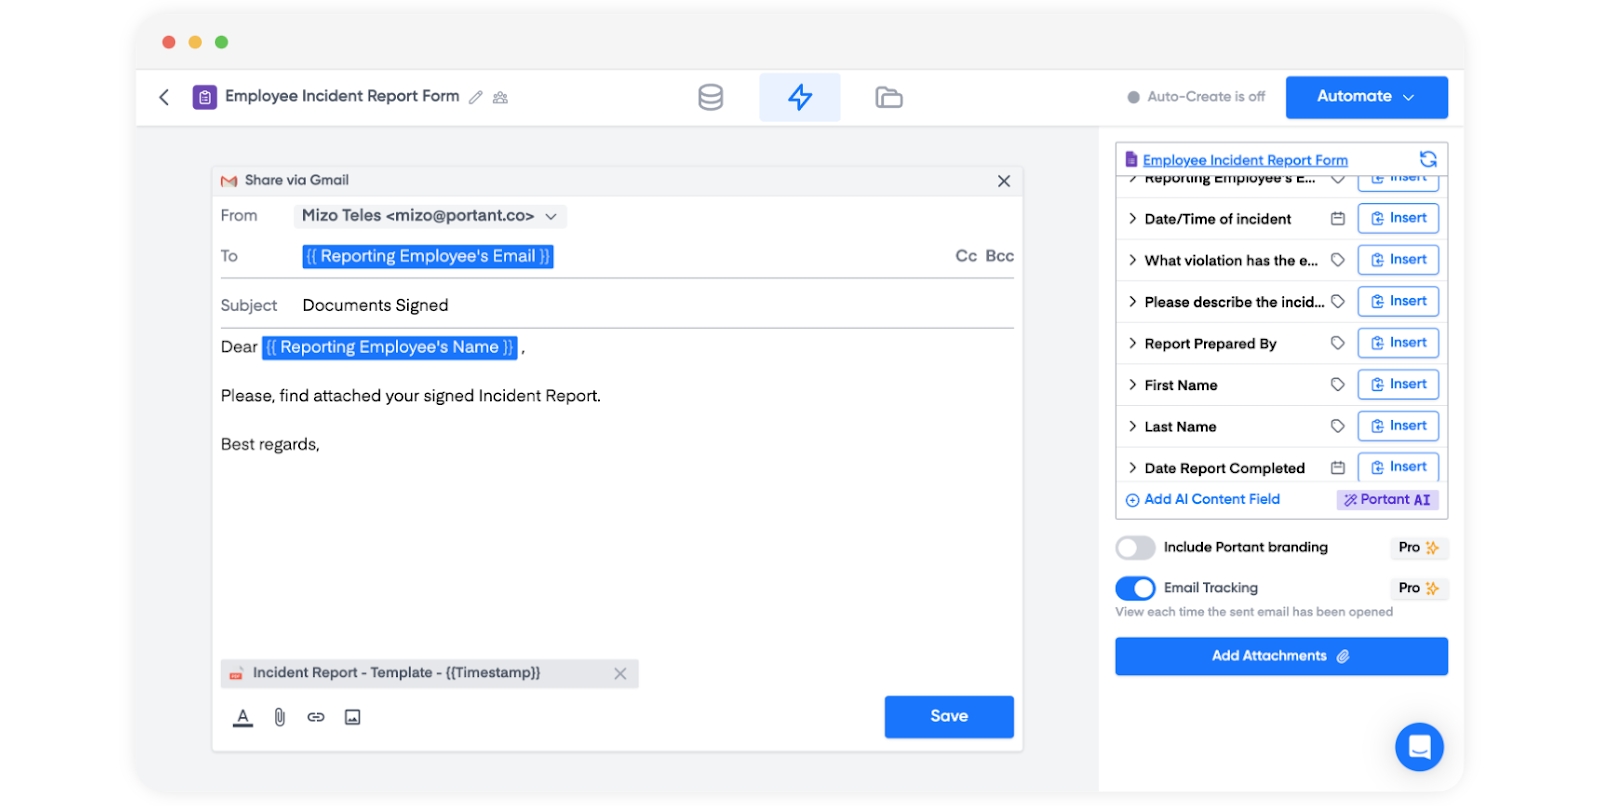Viewport: 1600px width, 806px height.
Task: Expand the Report Prepared By field
Action: [x=1133, y=344]
